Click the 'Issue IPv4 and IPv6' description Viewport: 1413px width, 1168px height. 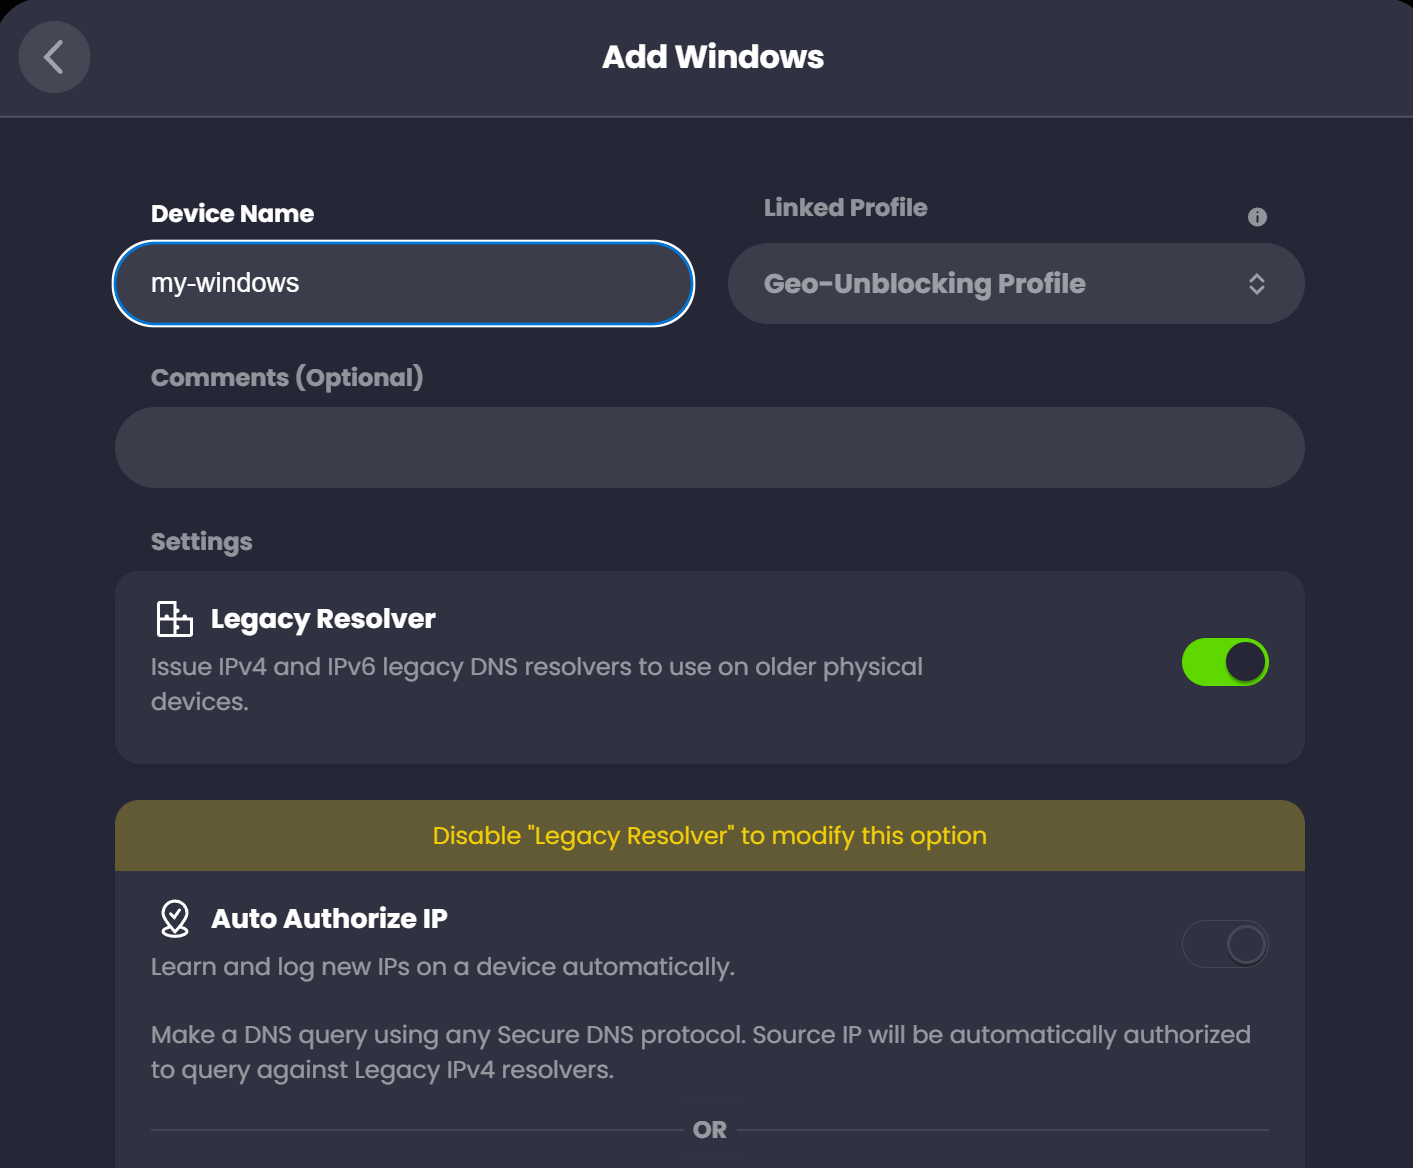coord(537,684)
